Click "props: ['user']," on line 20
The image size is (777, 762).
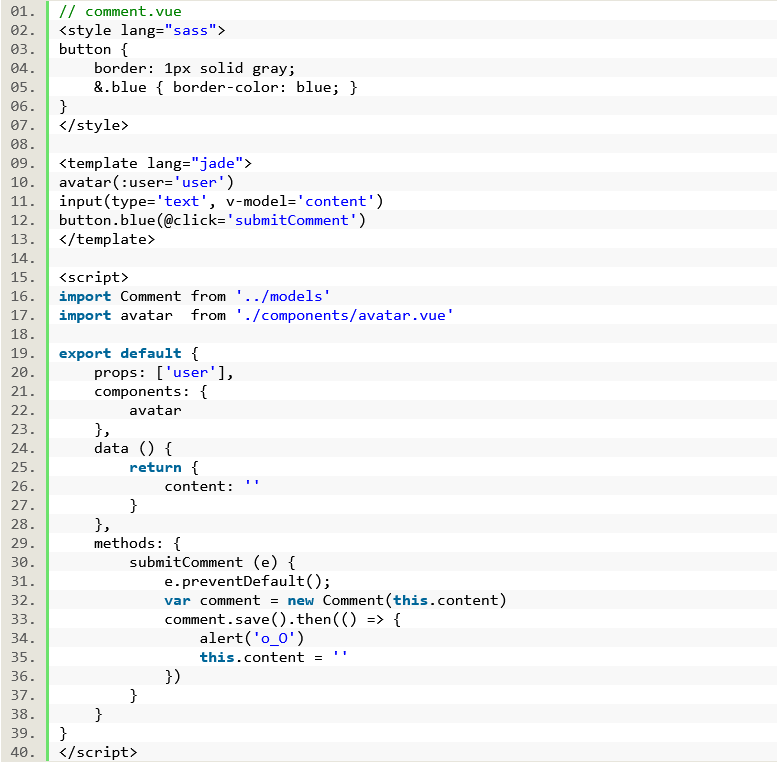pyautogui.click(x=164, y=373)
